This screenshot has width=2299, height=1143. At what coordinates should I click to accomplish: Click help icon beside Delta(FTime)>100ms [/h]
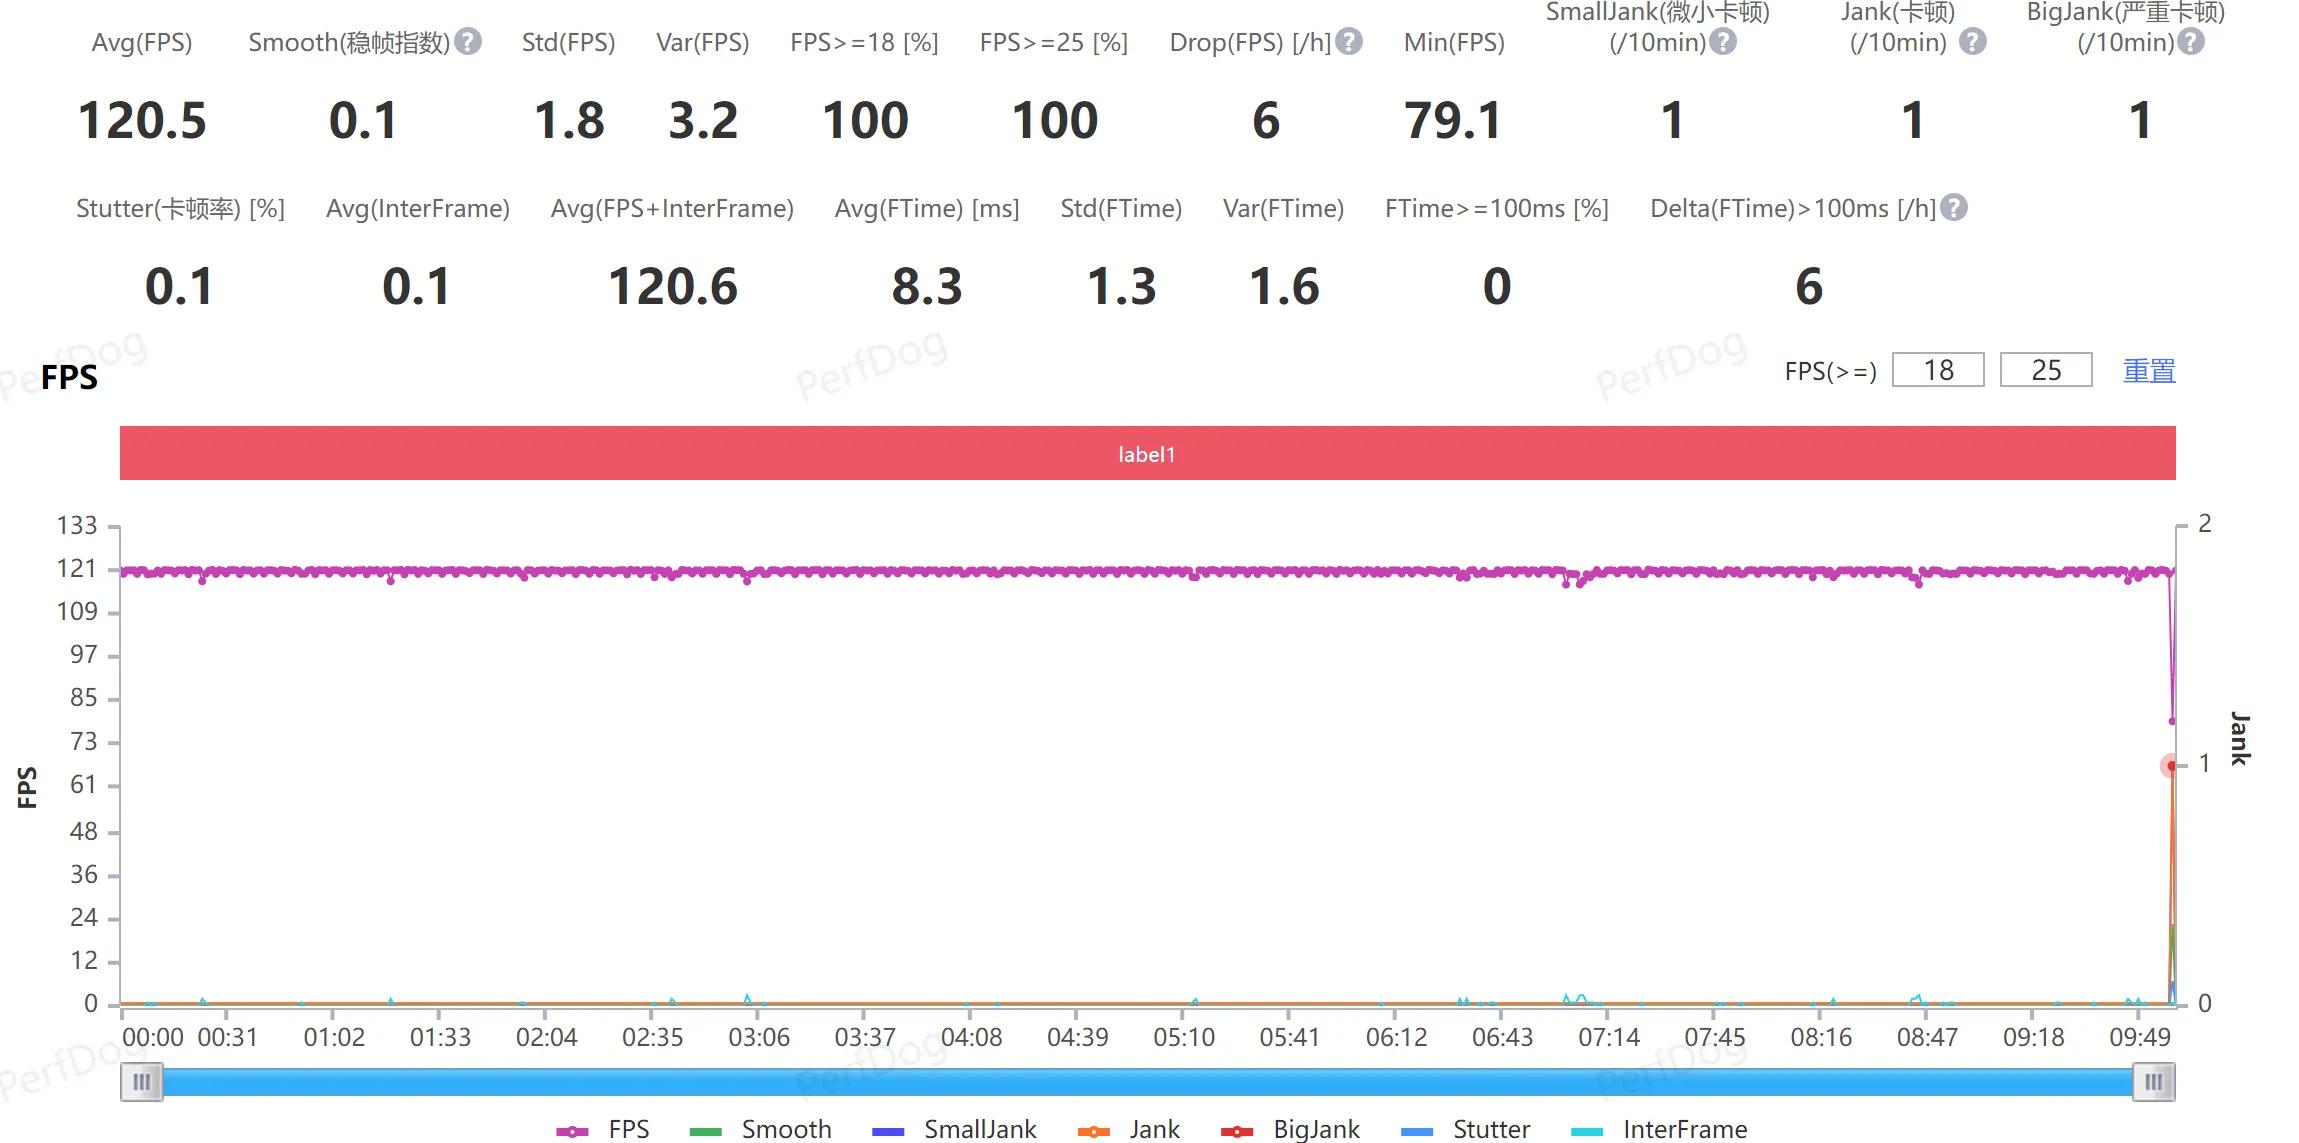click(1953, 208)
